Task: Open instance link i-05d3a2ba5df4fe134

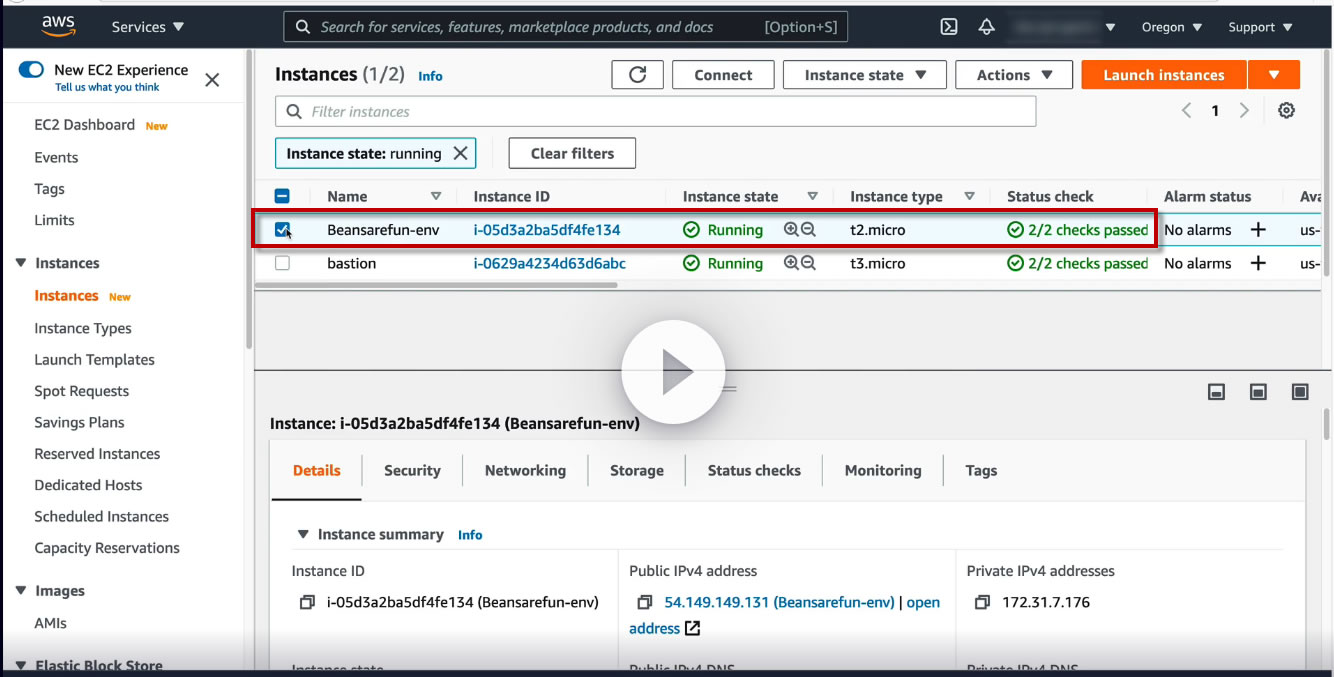Action: click(547, 230)
